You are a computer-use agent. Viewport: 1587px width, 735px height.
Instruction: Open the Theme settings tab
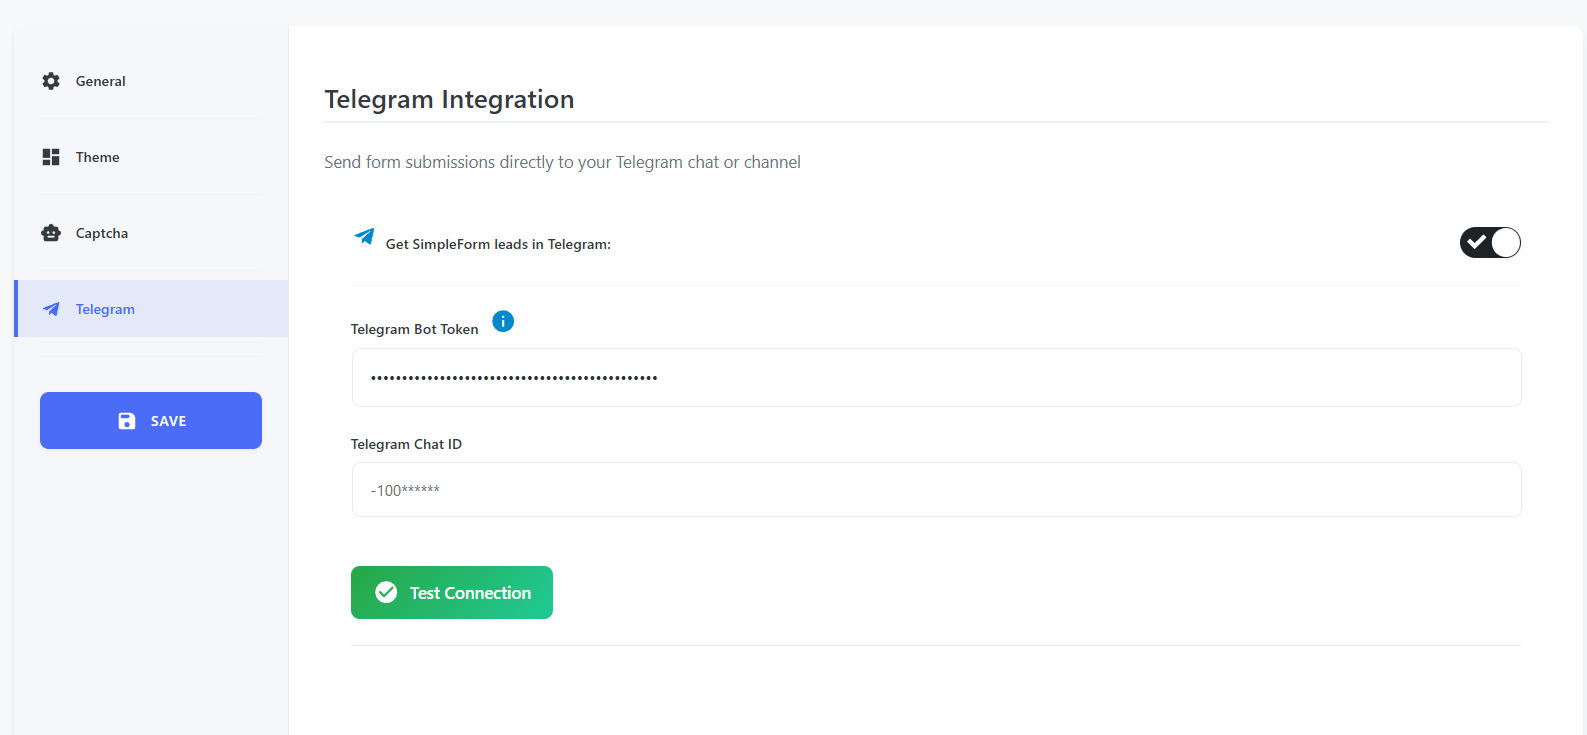pos(151,157)
